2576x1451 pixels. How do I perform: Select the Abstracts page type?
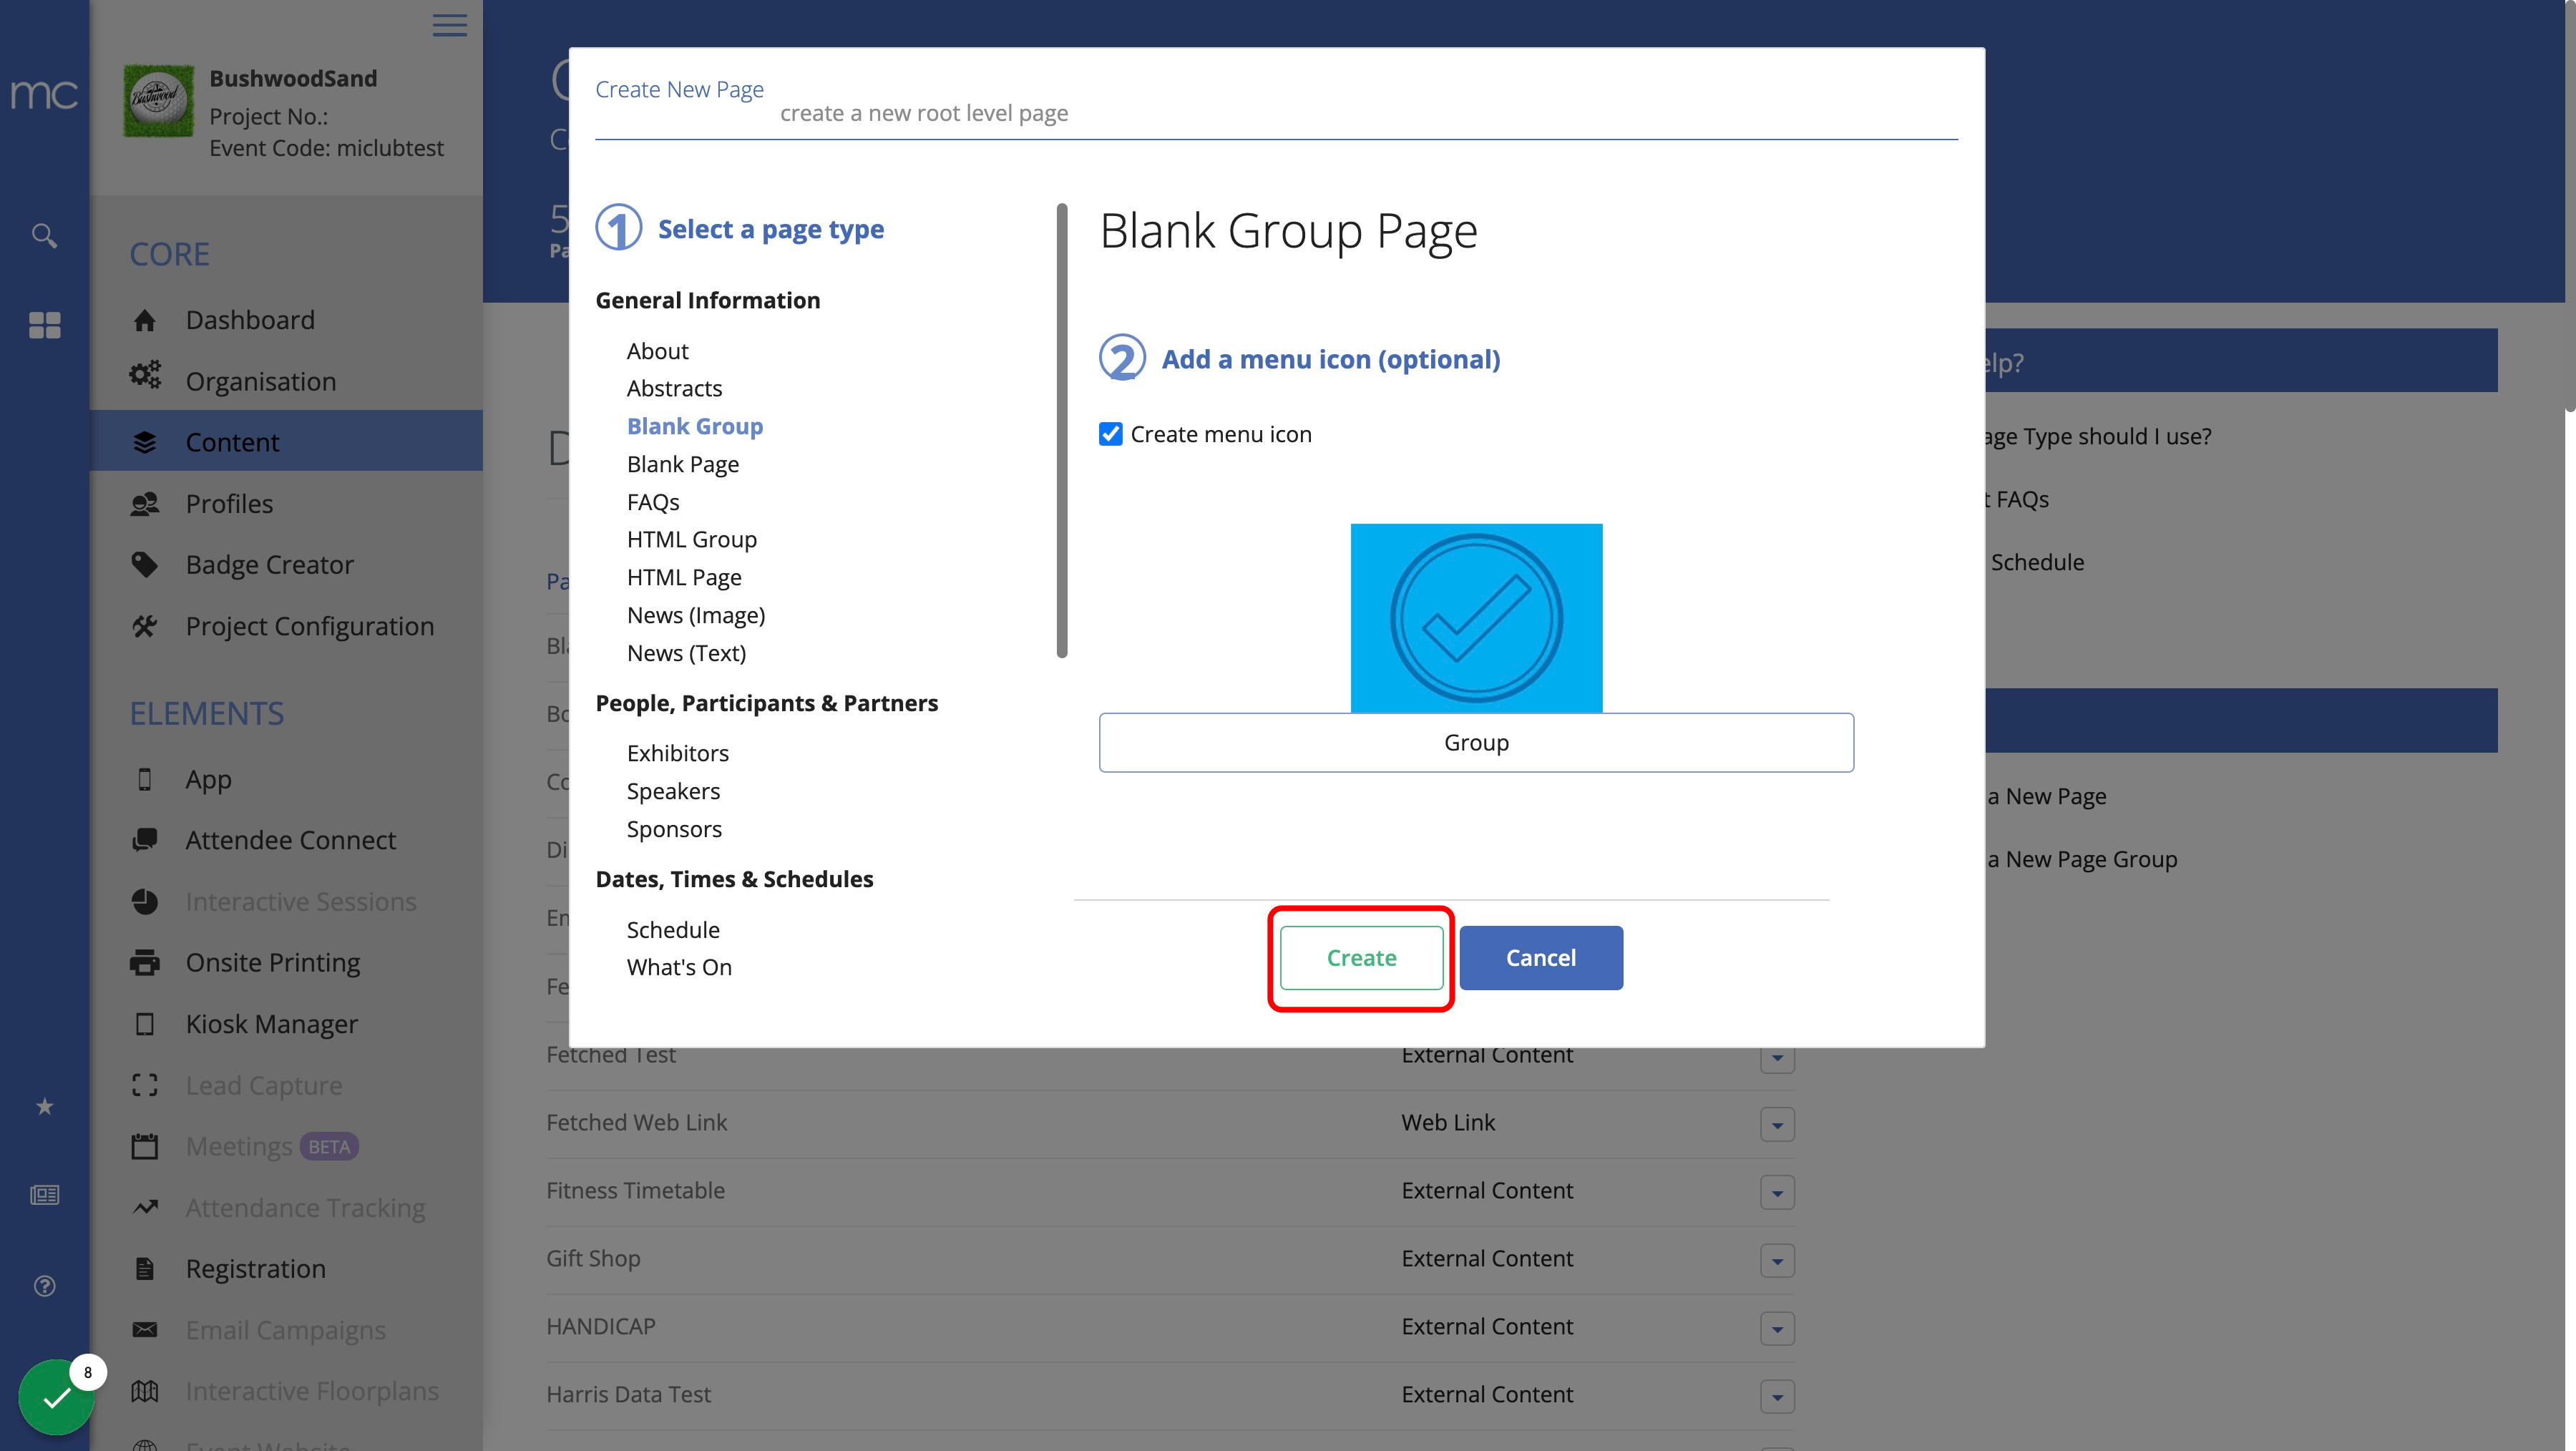point(674,388)
